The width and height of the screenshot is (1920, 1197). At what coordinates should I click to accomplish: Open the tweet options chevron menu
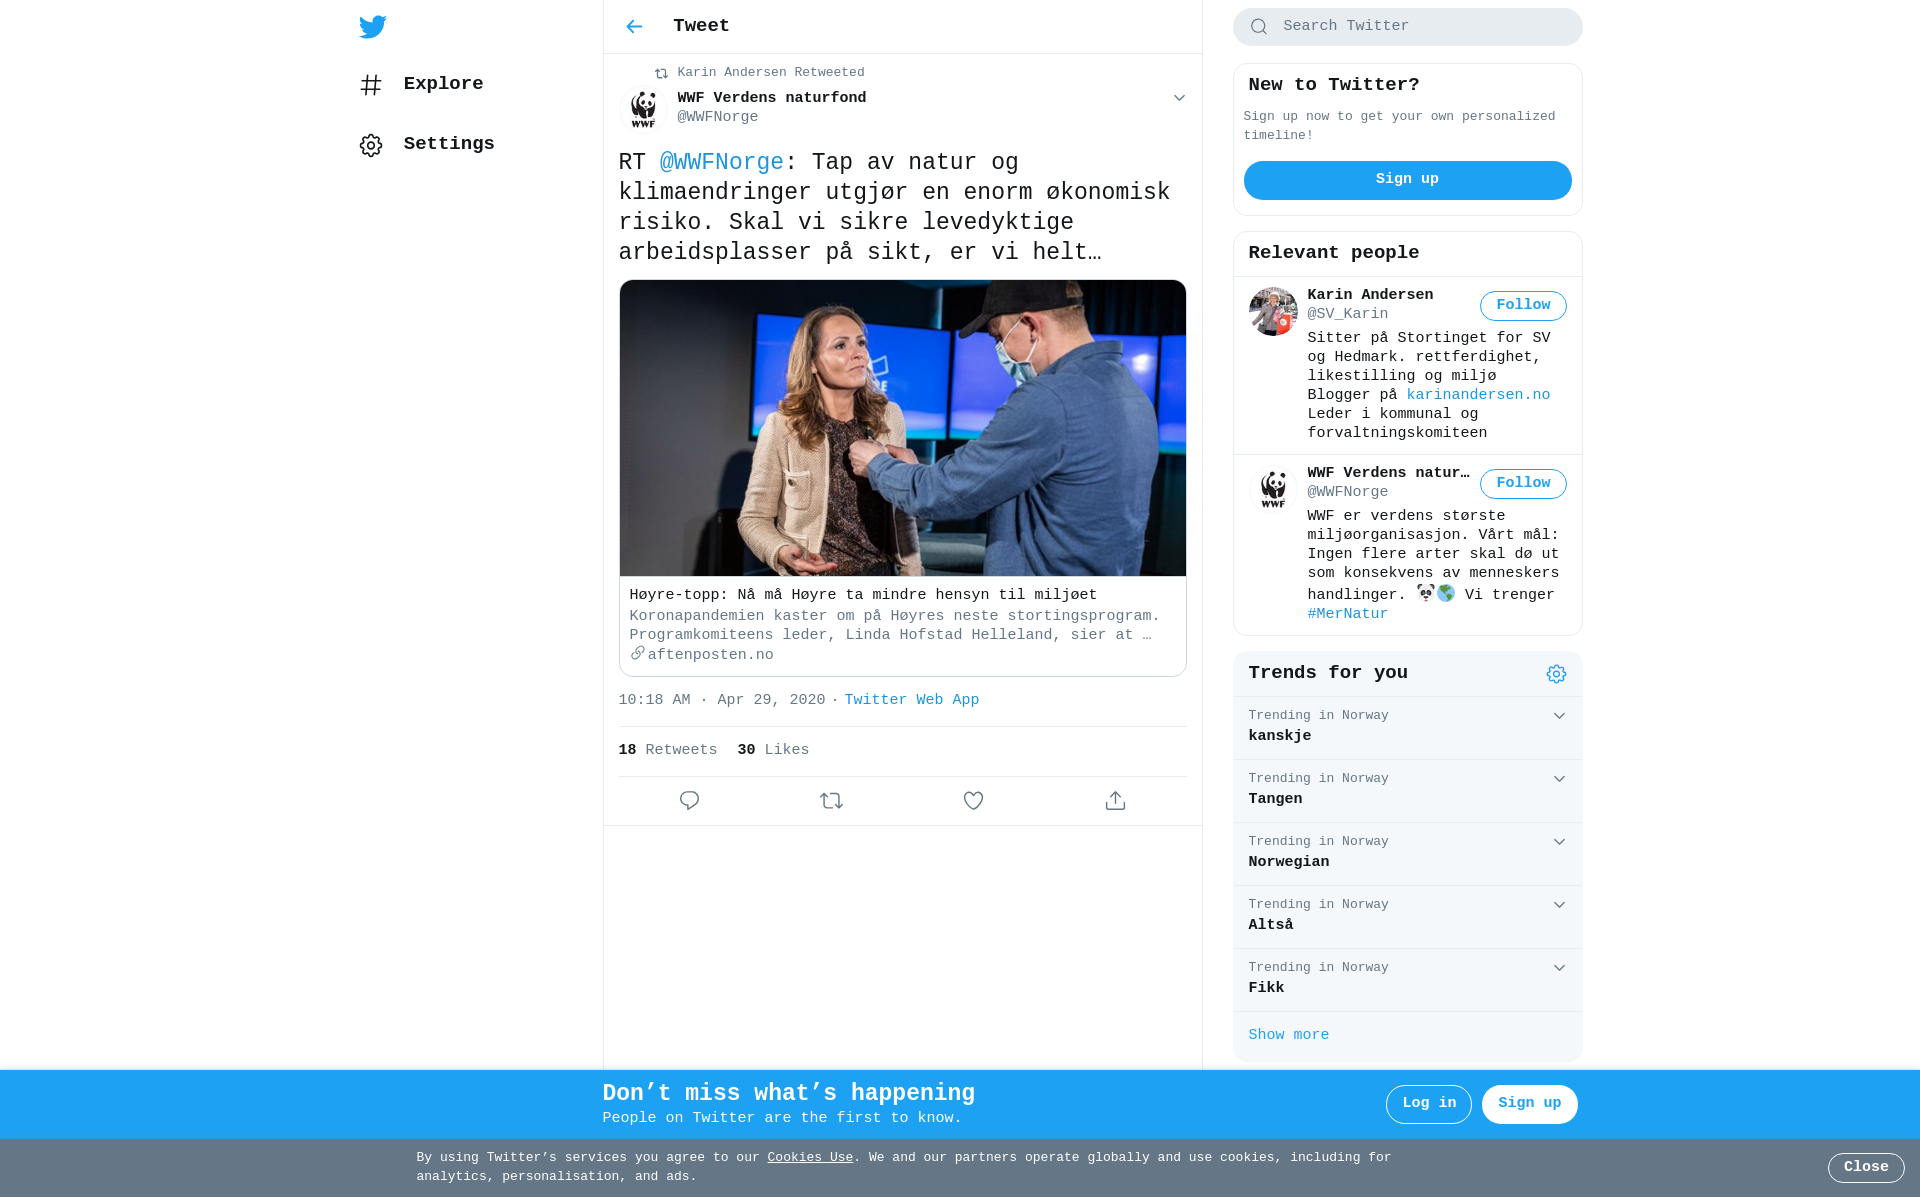point(1179,98)
